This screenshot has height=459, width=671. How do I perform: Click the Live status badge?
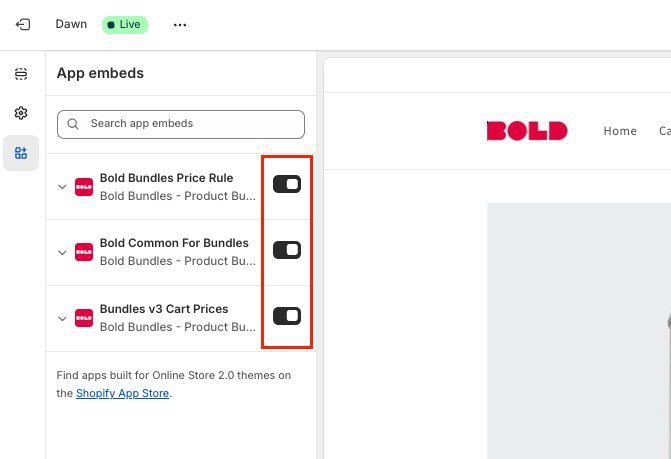pyautogui.click(x=125, y=25)
